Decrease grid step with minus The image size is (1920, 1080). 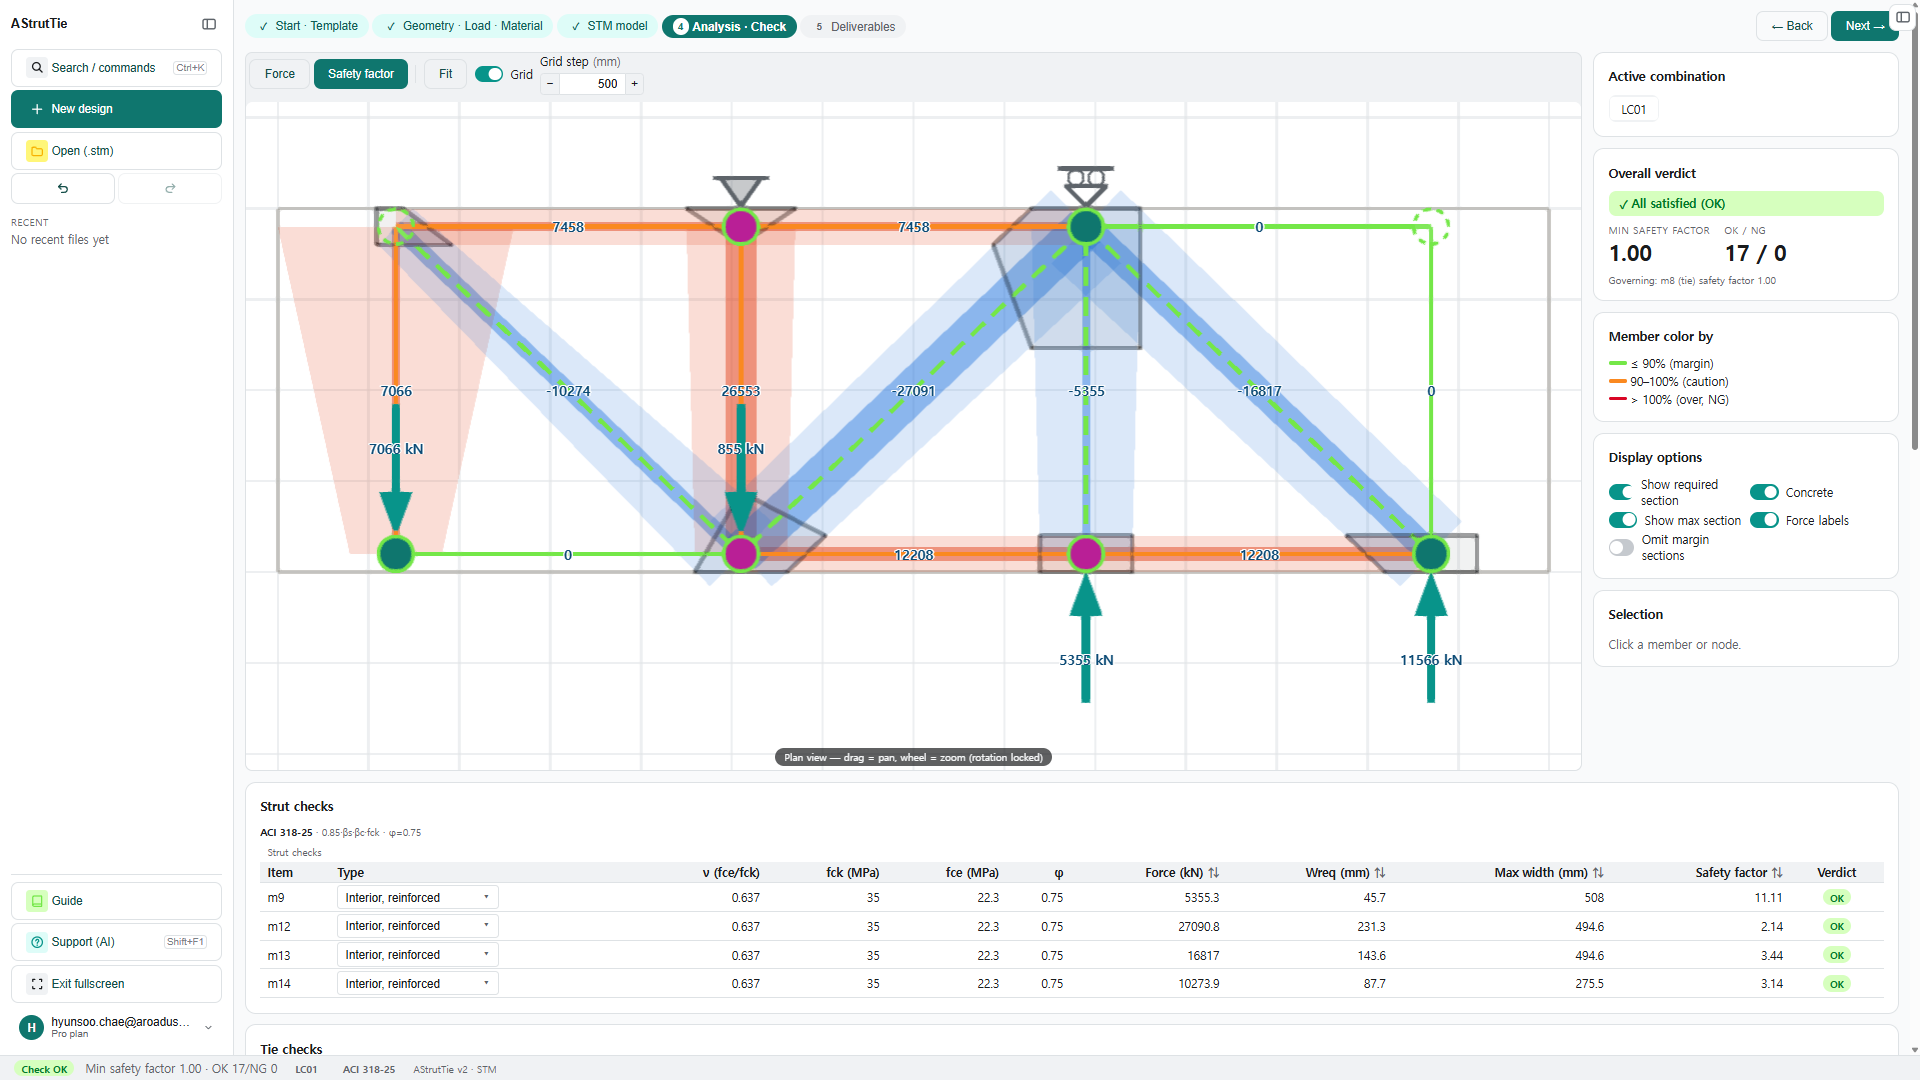tap(550, 84)
